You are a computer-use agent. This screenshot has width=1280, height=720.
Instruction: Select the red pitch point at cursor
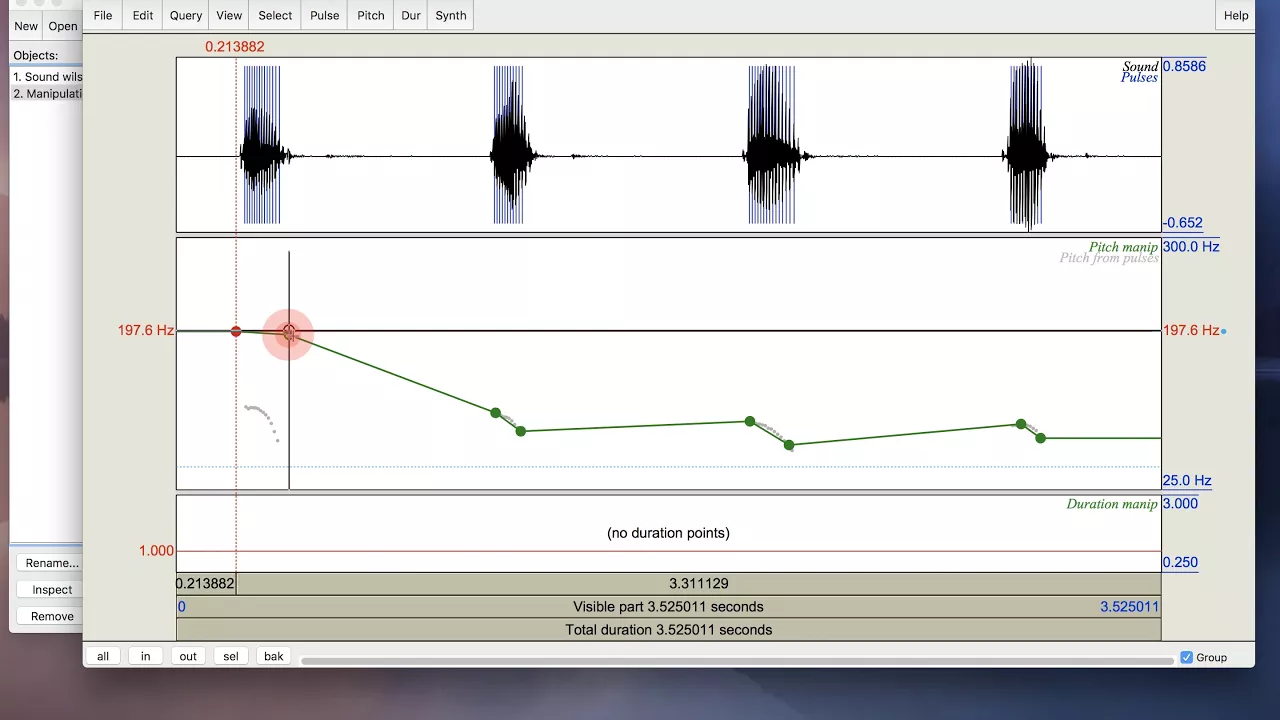coord(236,331)
